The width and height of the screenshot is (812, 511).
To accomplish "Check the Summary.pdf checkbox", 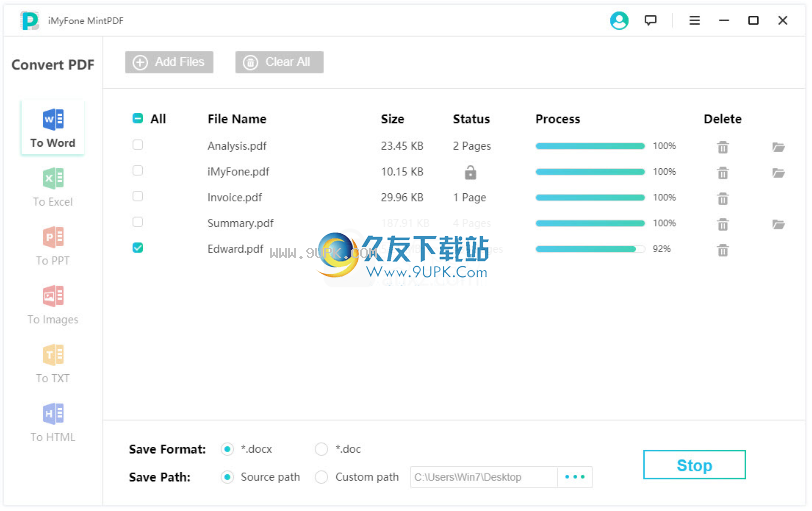I will click(138, 222).
